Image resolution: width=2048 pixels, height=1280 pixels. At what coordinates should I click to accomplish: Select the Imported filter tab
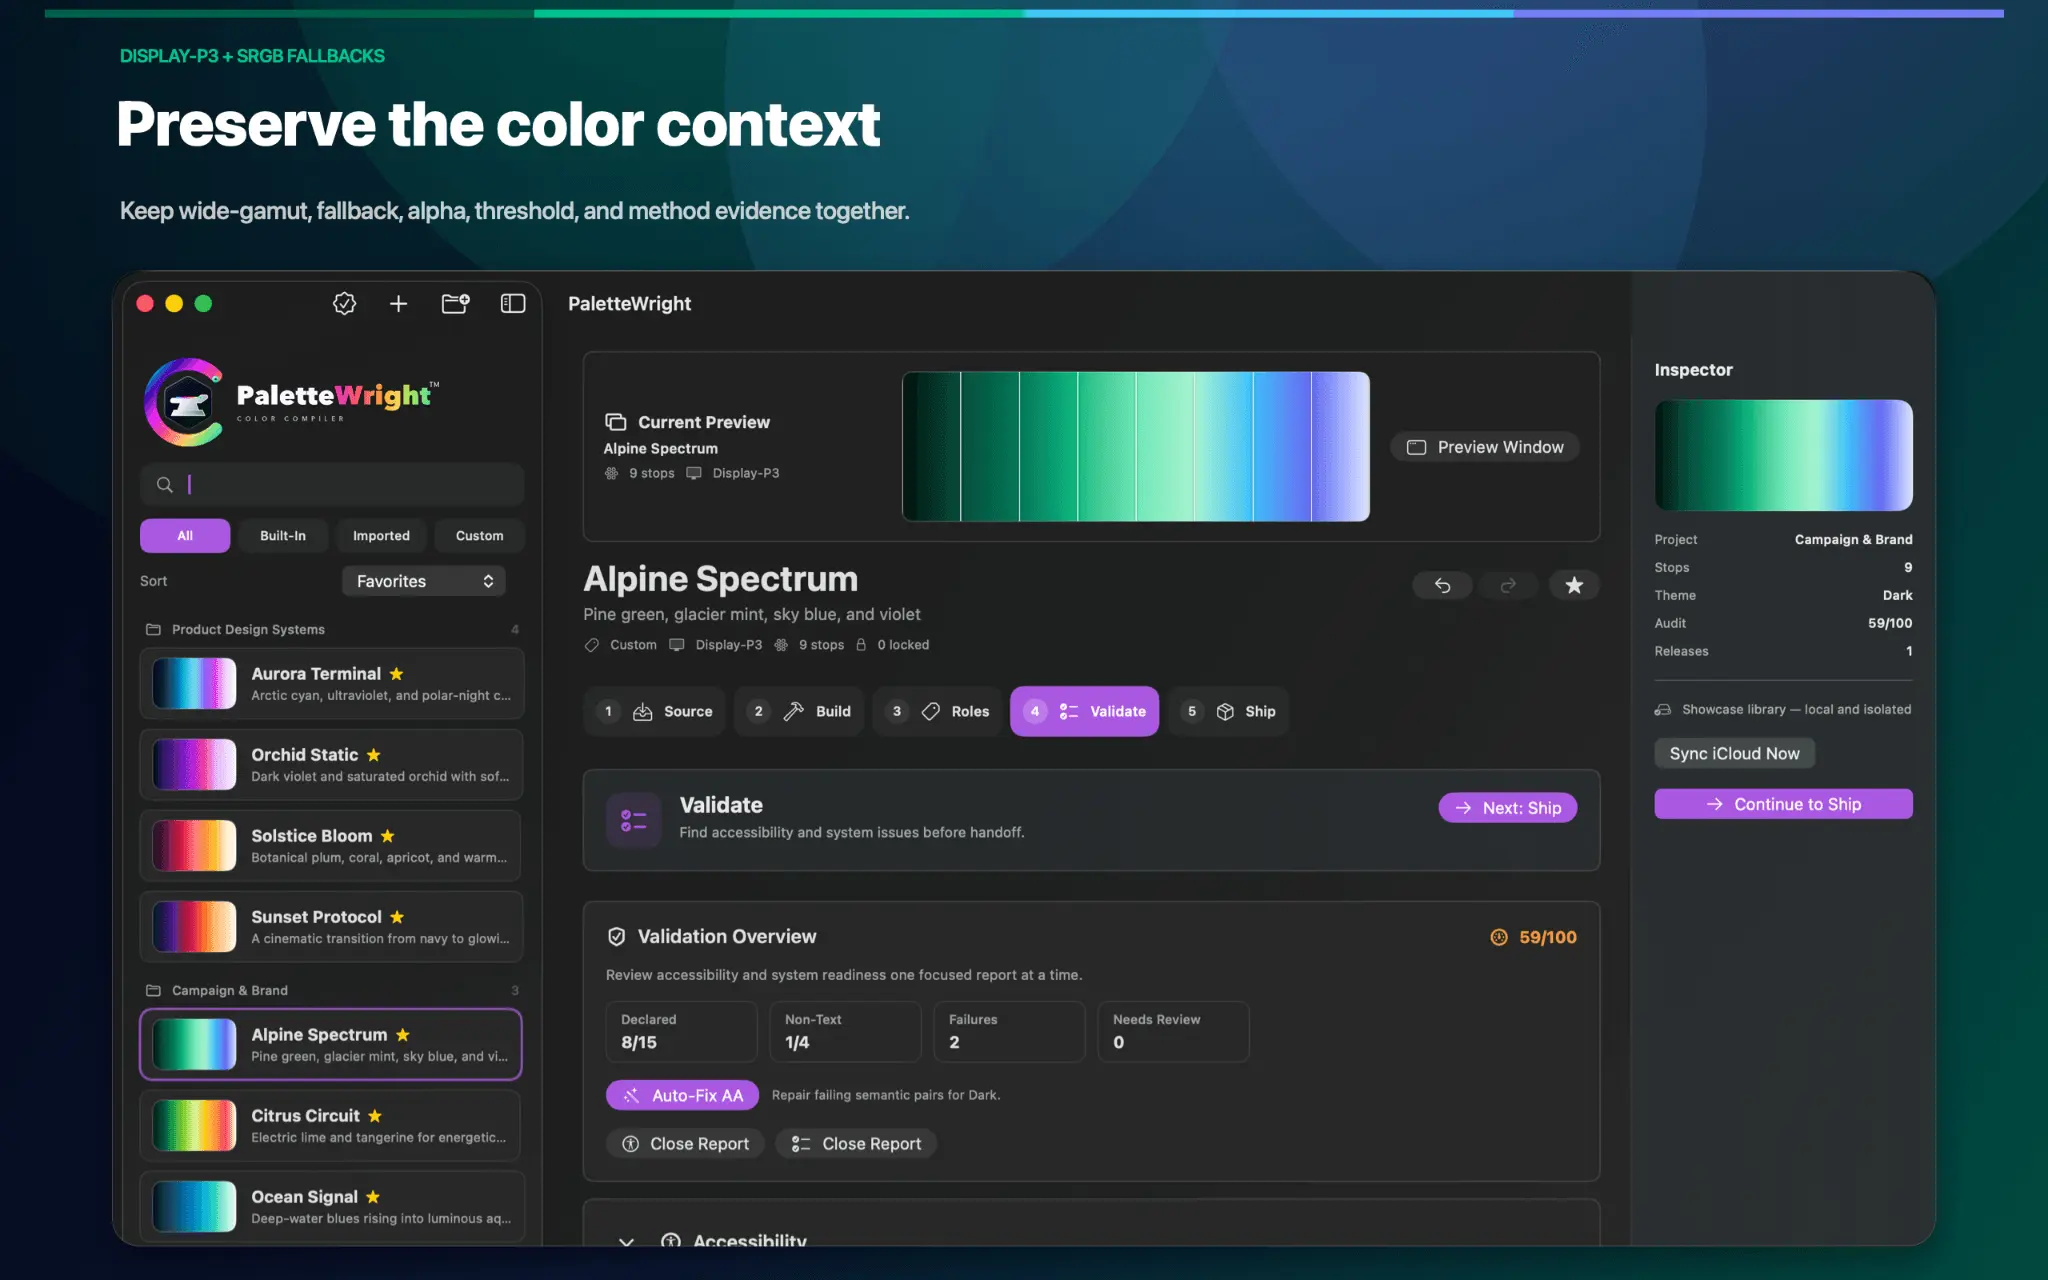coord(381,536)
